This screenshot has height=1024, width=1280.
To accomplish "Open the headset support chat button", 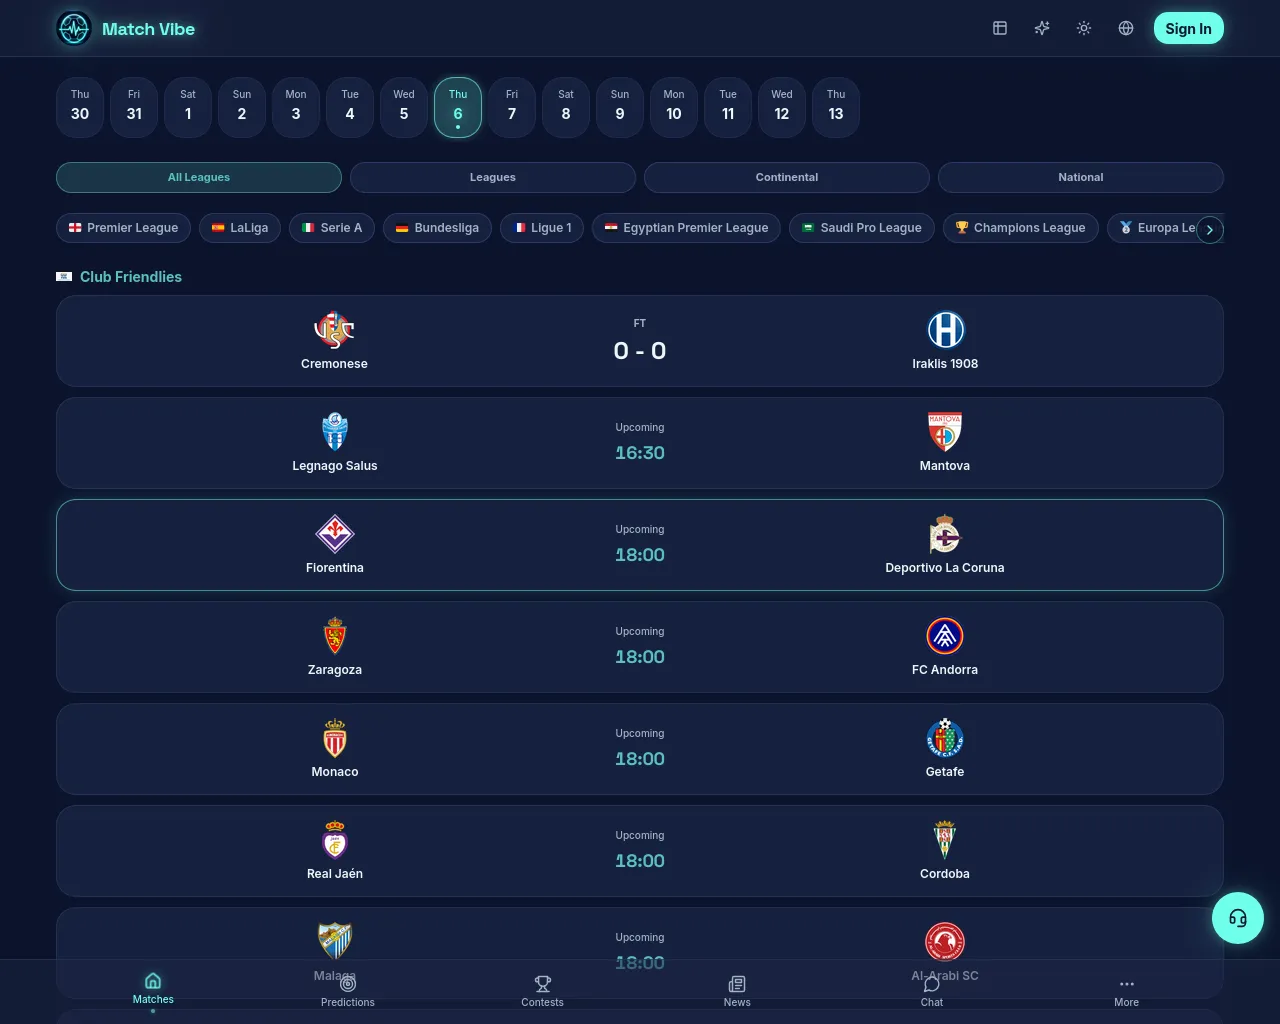I will coord(1238,918).
